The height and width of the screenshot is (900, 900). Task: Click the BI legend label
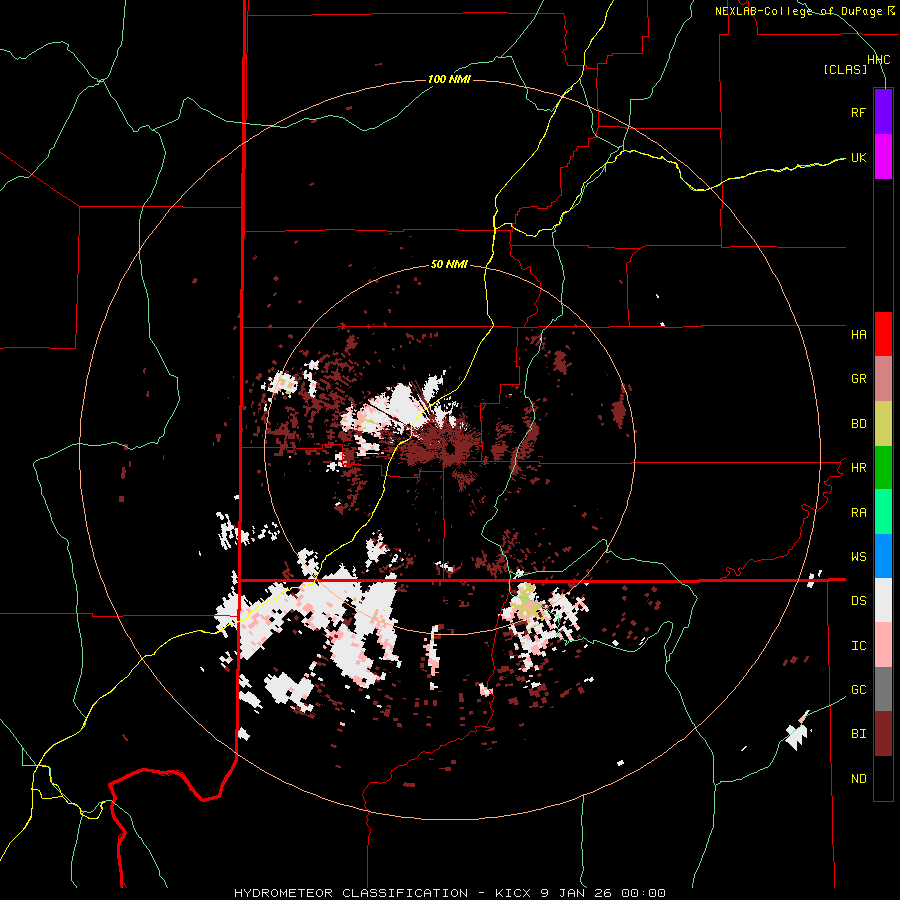pos(858,734)
